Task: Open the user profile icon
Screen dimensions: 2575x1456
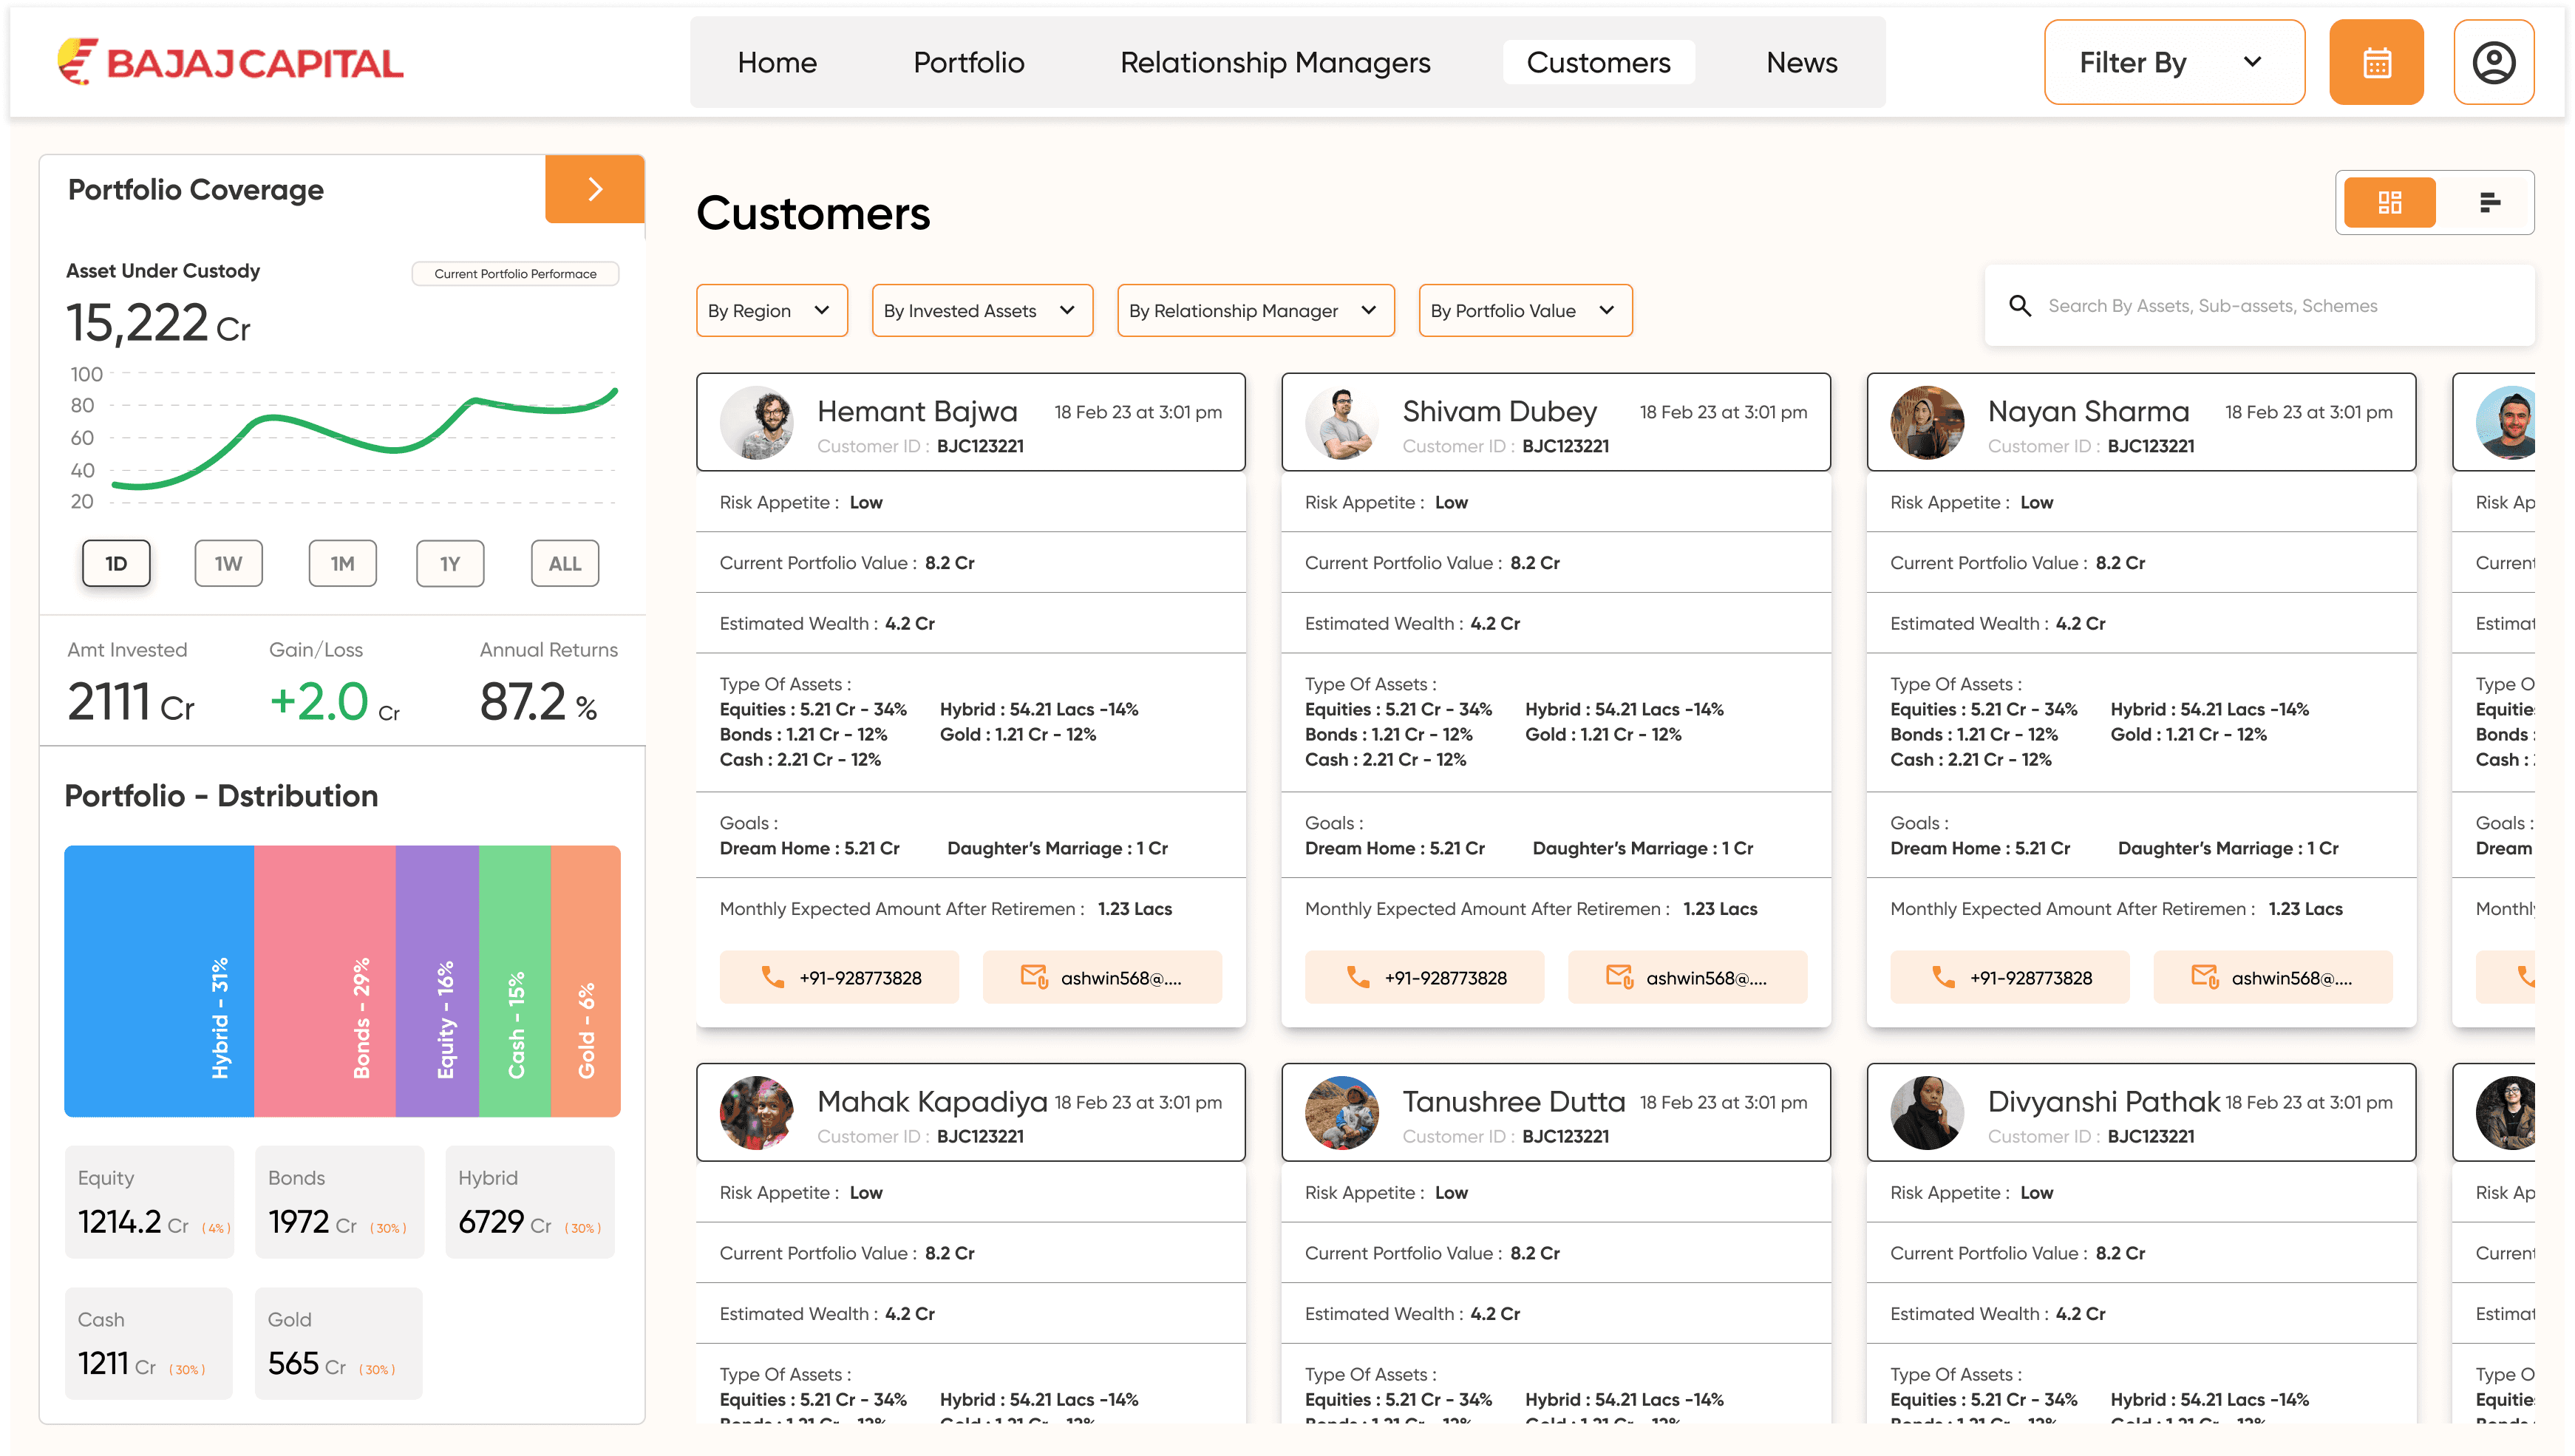Action: 2493,63
